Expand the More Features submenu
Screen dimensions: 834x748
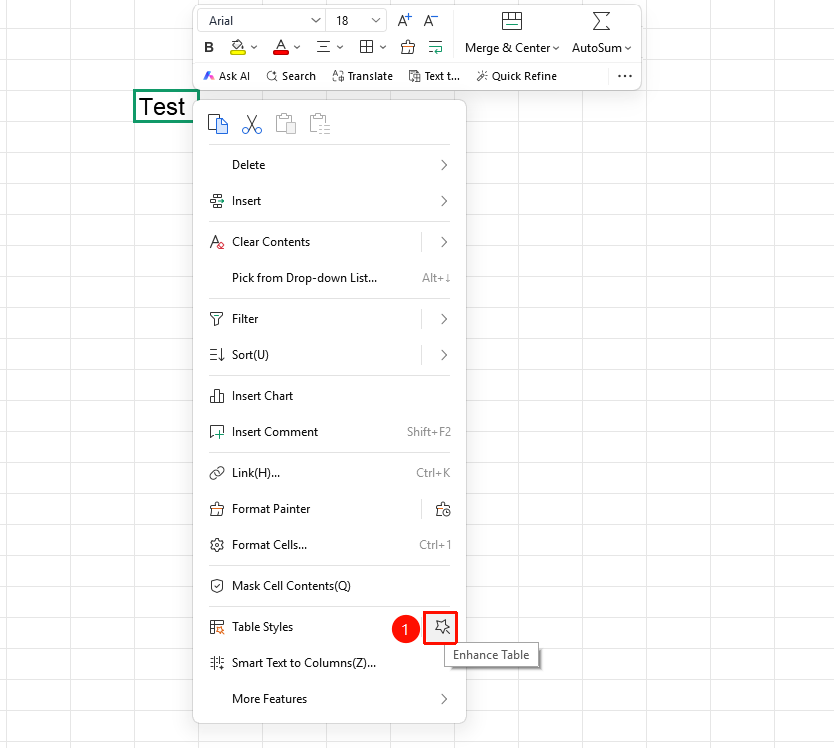(329, 699)
